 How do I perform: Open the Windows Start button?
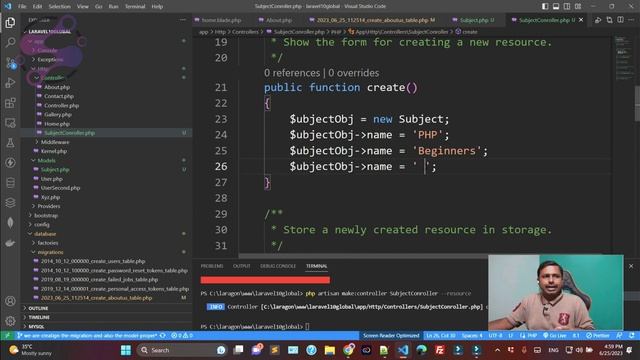coord(126,350)
